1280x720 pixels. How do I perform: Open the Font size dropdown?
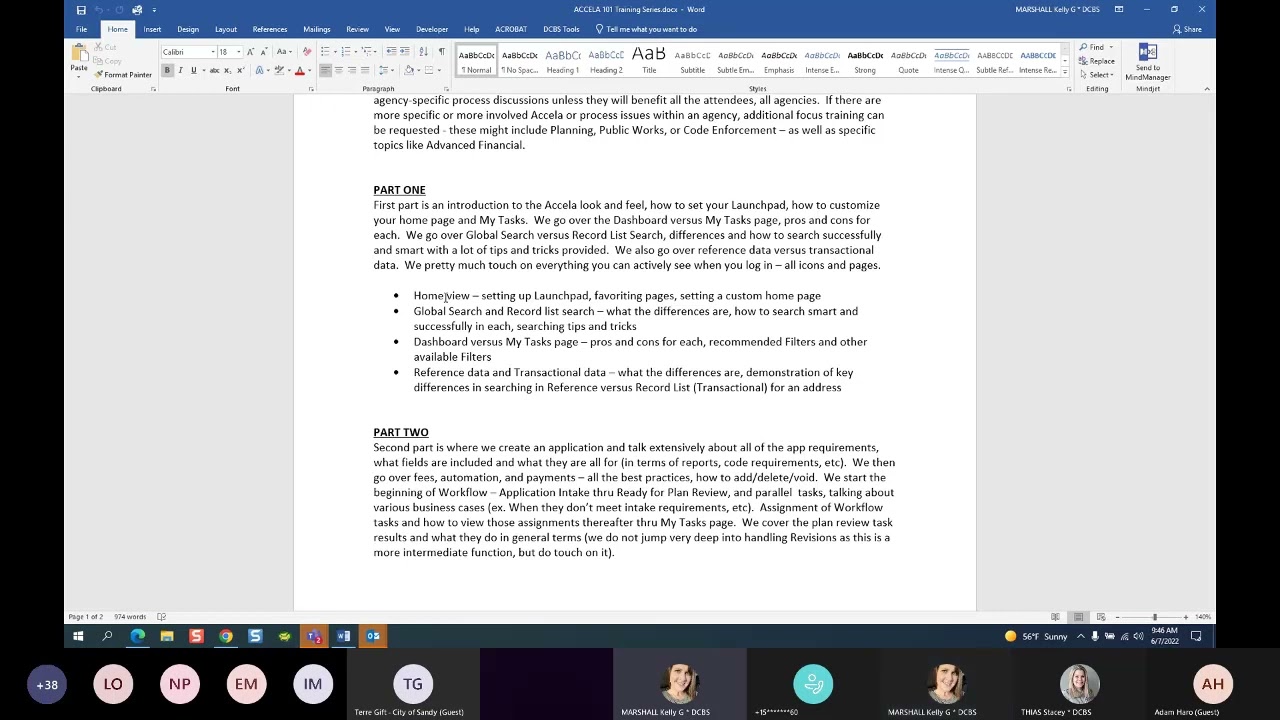(x=239, y=52)
